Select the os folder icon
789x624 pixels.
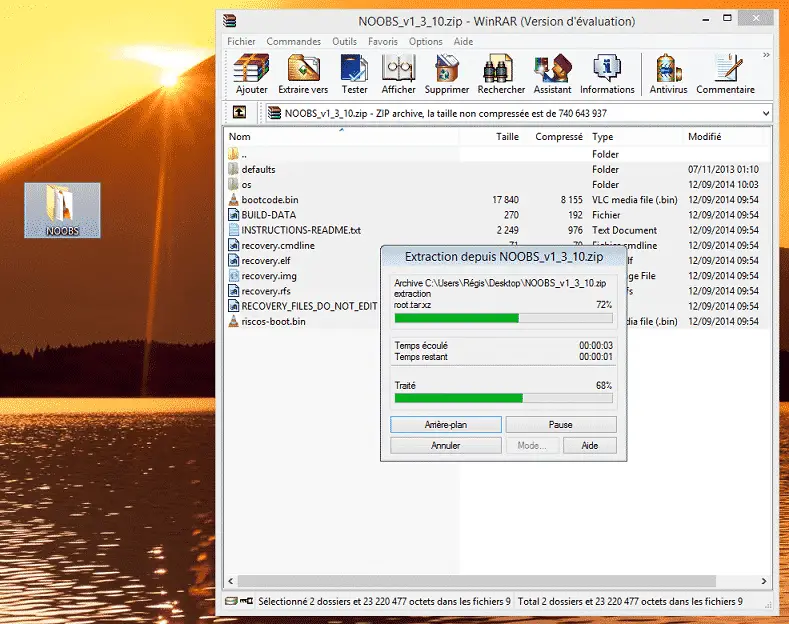point(233,184)
